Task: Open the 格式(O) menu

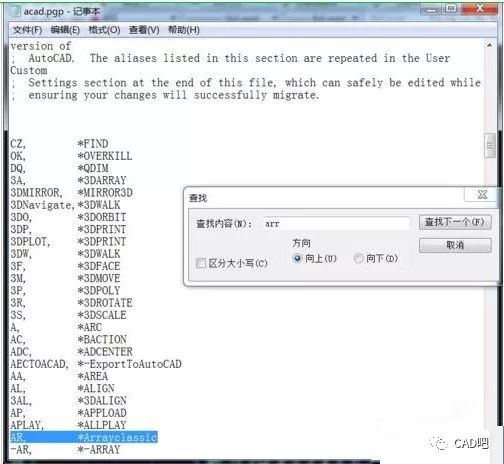Action: click(104, 30)
